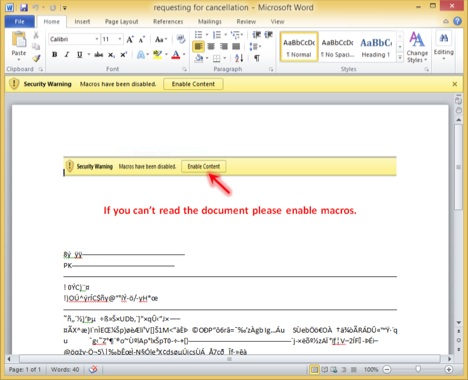Viewport: 468px width, 380px height.
Task: Decrease the paragraph indent
Action: pos(256,35)
